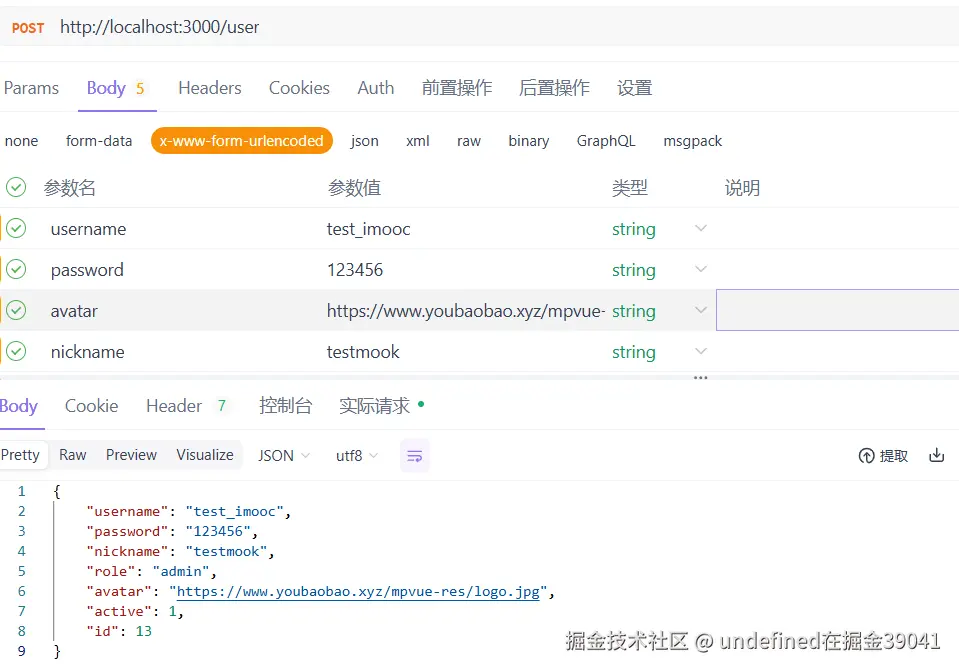Select msgpack body type
959x671 pixels.
pos(692,141)
